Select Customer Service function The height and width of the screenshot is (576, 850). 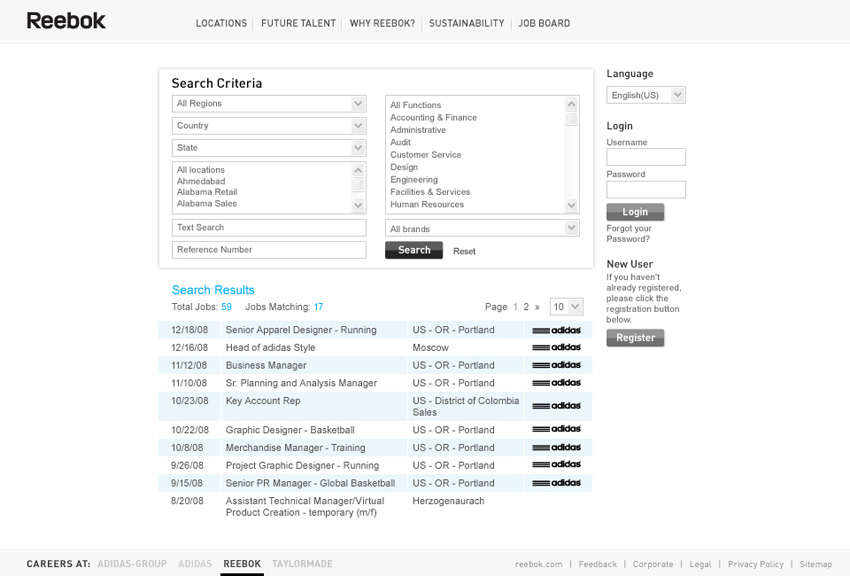point(426,155)
